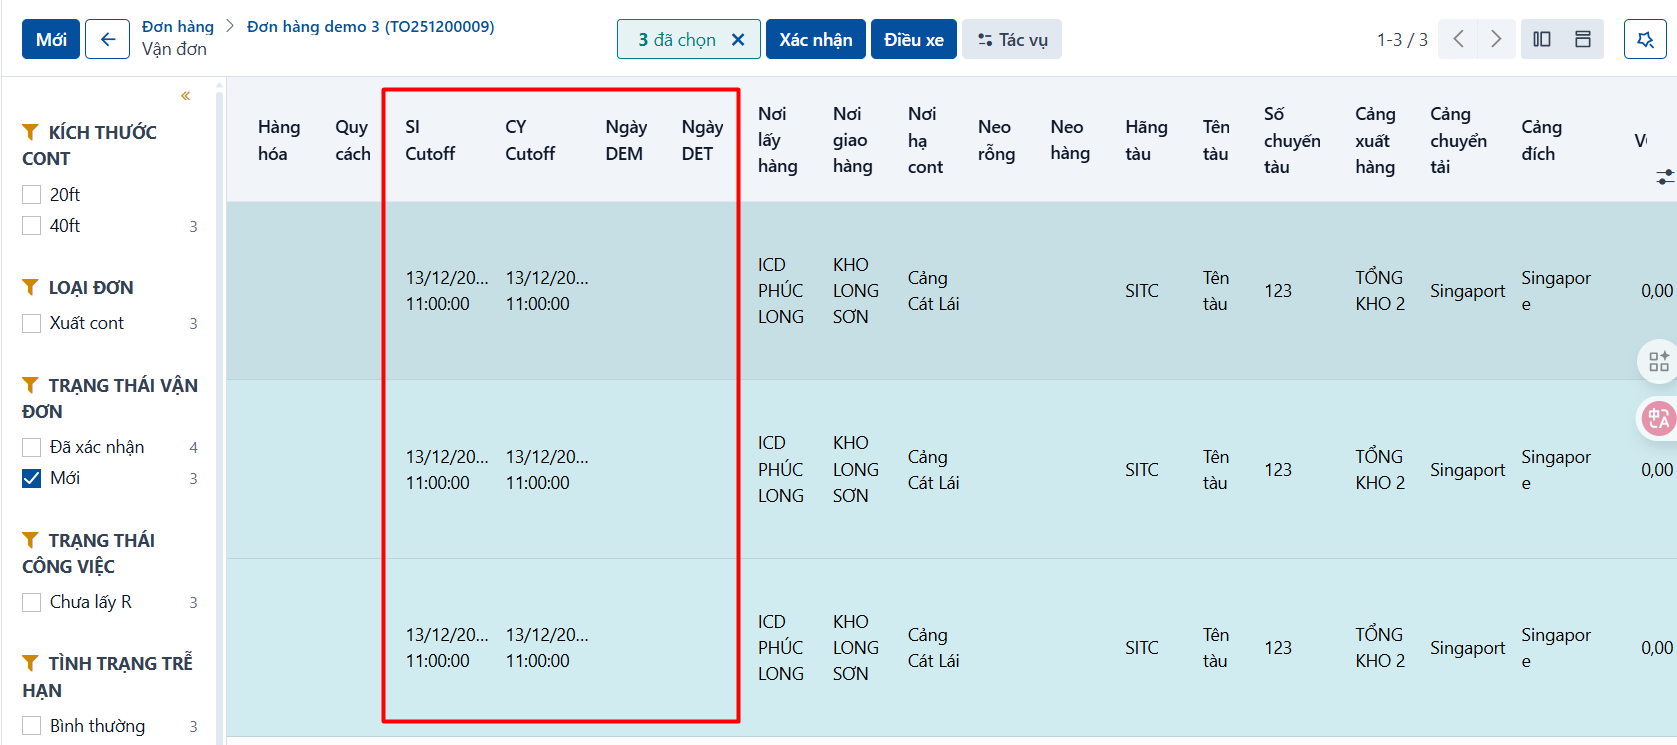Sort by Ngày DEM column header
Viewport: 1677px width, 745px height.
tap(626, 140)
